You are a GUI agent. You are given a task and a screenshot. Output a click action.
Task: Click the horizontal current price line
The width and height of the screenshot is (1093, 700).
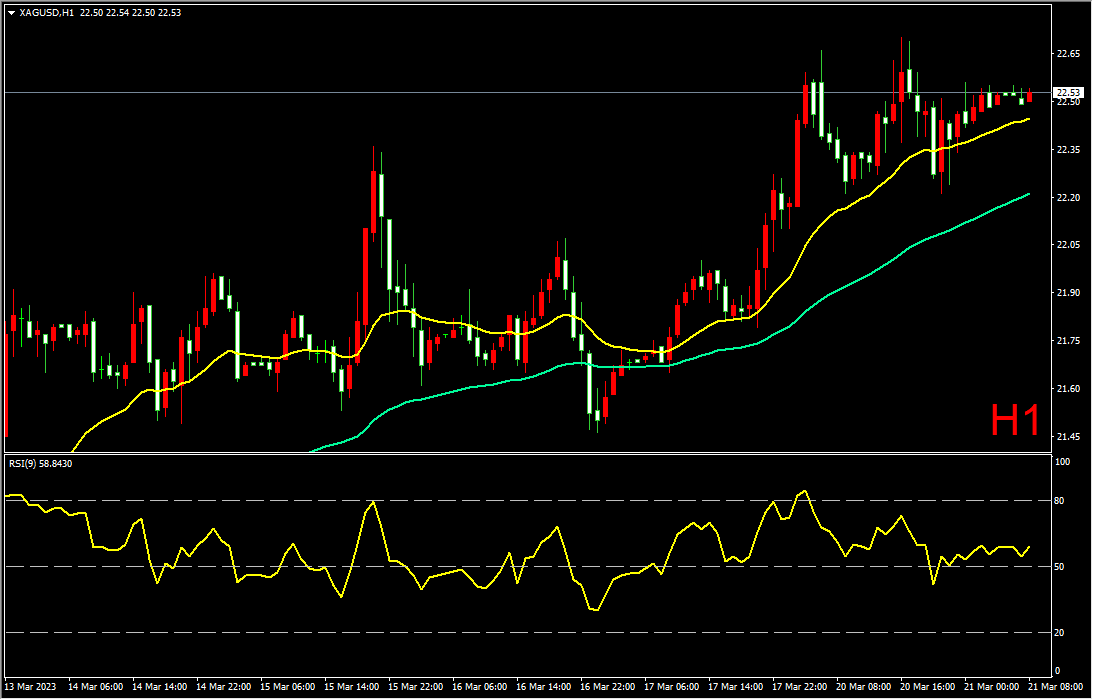pyautogui.click(x=528, y=92)
